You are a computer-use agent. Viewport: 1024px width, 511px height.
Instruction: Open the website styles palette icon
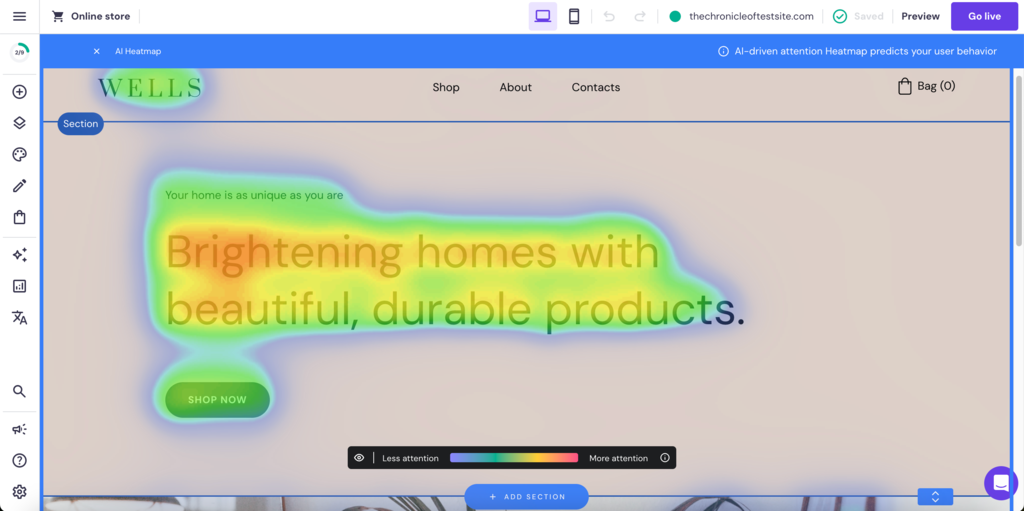pos(19,155)
